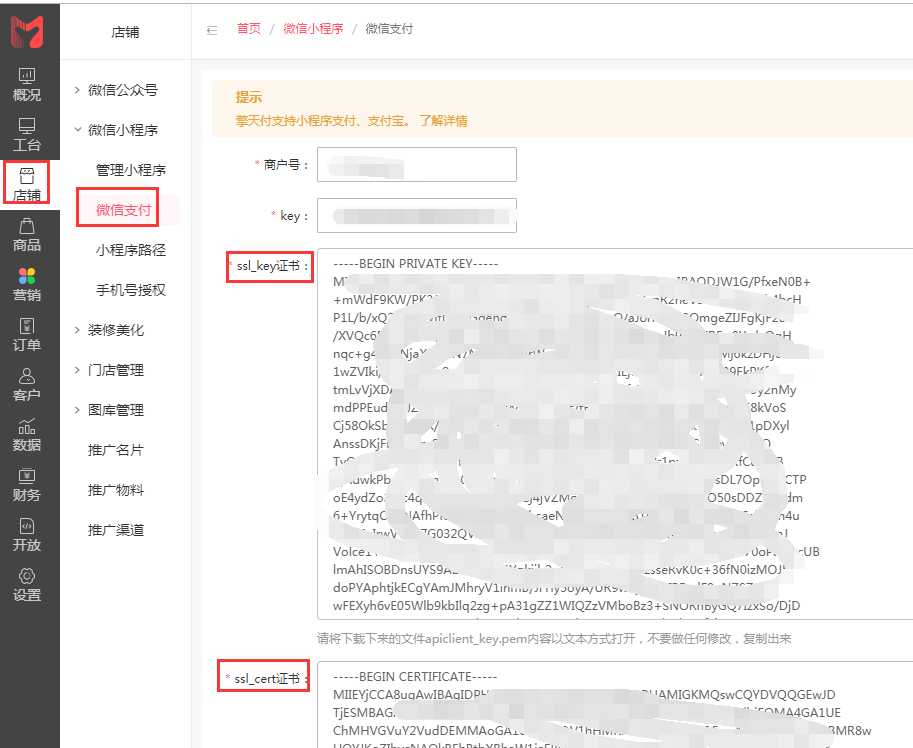Select the 店铺 store sidebar icon
The image size is (913, 748).
(27, 185)
